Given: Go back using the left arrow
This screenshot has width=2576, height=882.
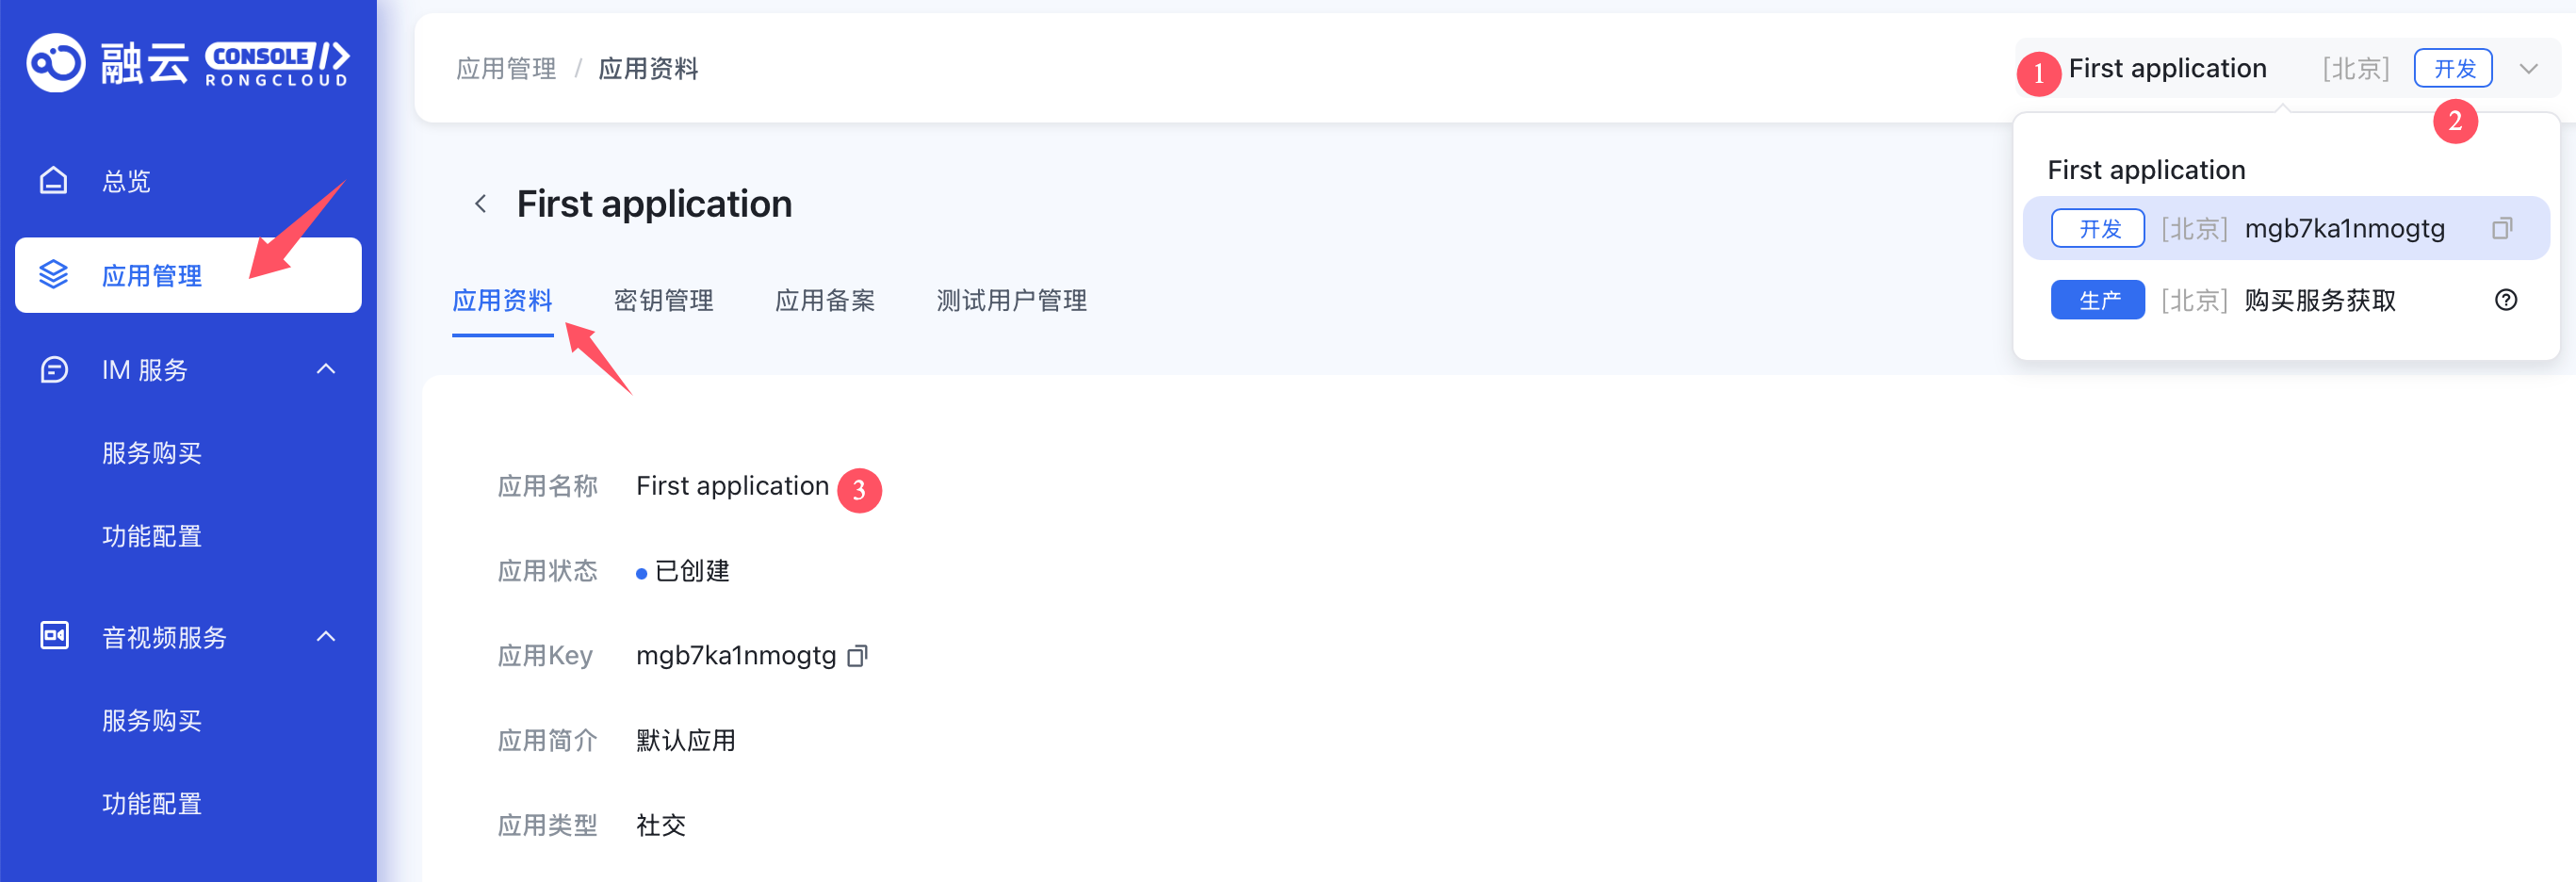Looking at the screenshot, I should coord(481,204).
